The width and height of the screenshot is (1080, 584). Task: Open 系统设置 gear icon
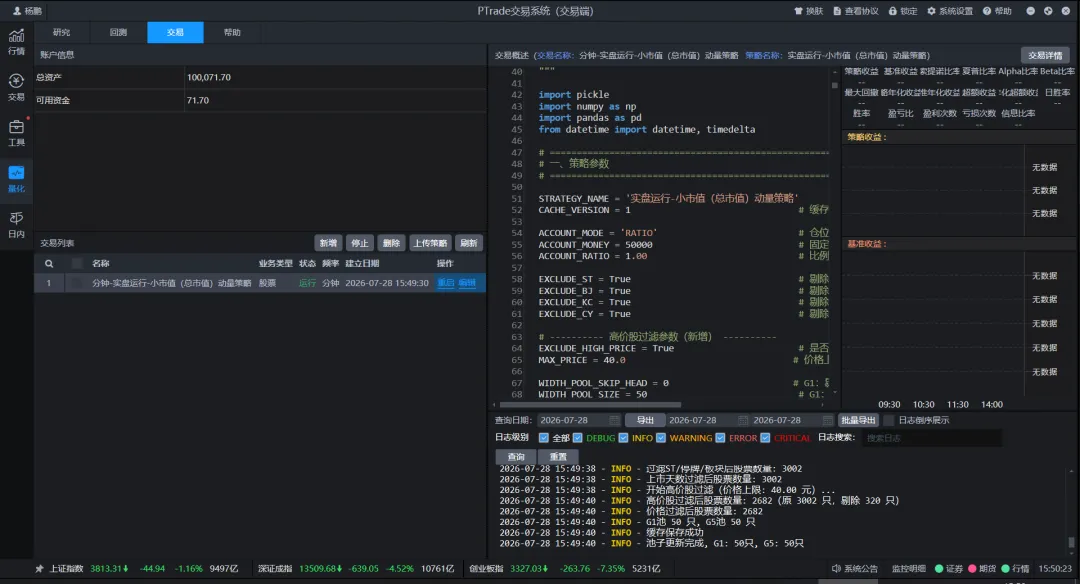(931, 11)
